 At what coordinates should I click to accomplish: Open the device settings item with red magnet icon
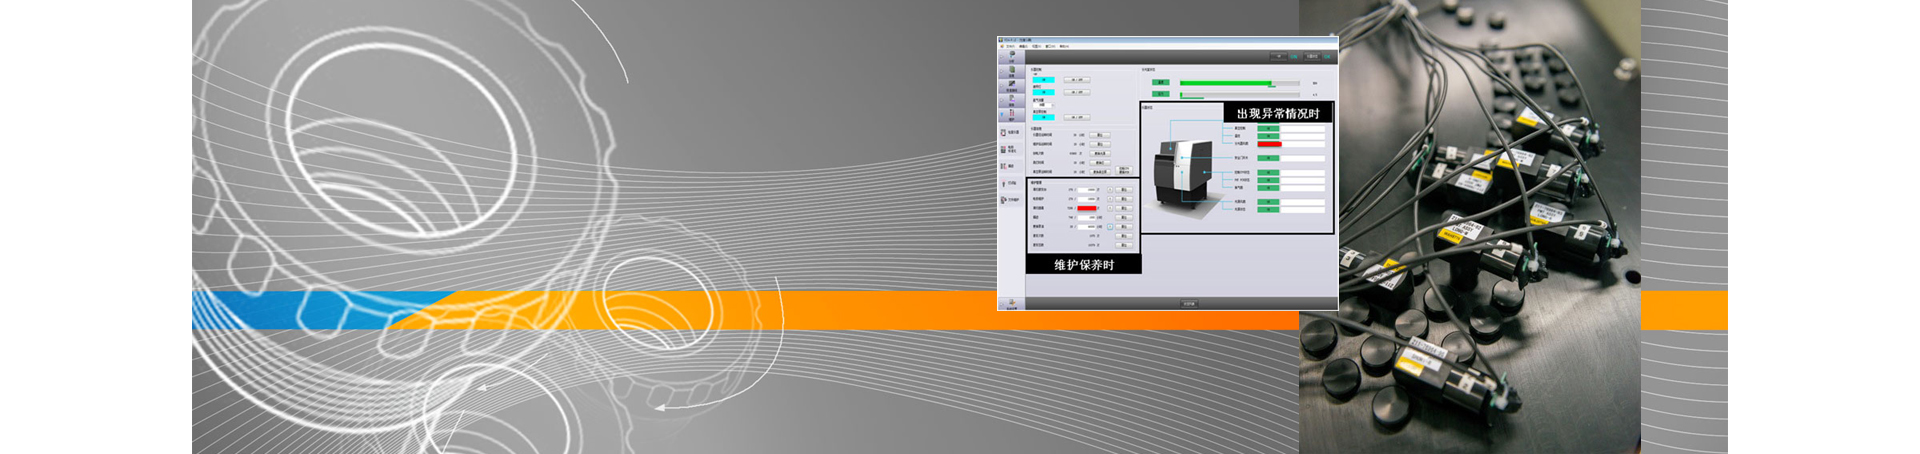pos(1011,132)
